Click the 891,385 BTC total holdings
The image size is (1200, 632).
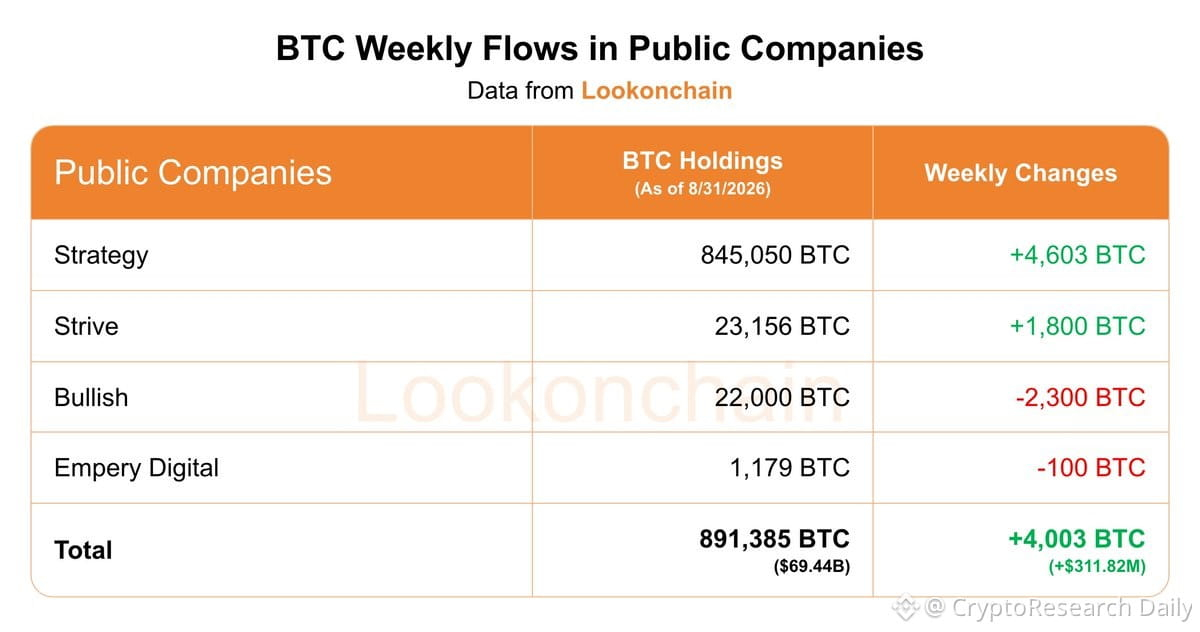(774, 539)
